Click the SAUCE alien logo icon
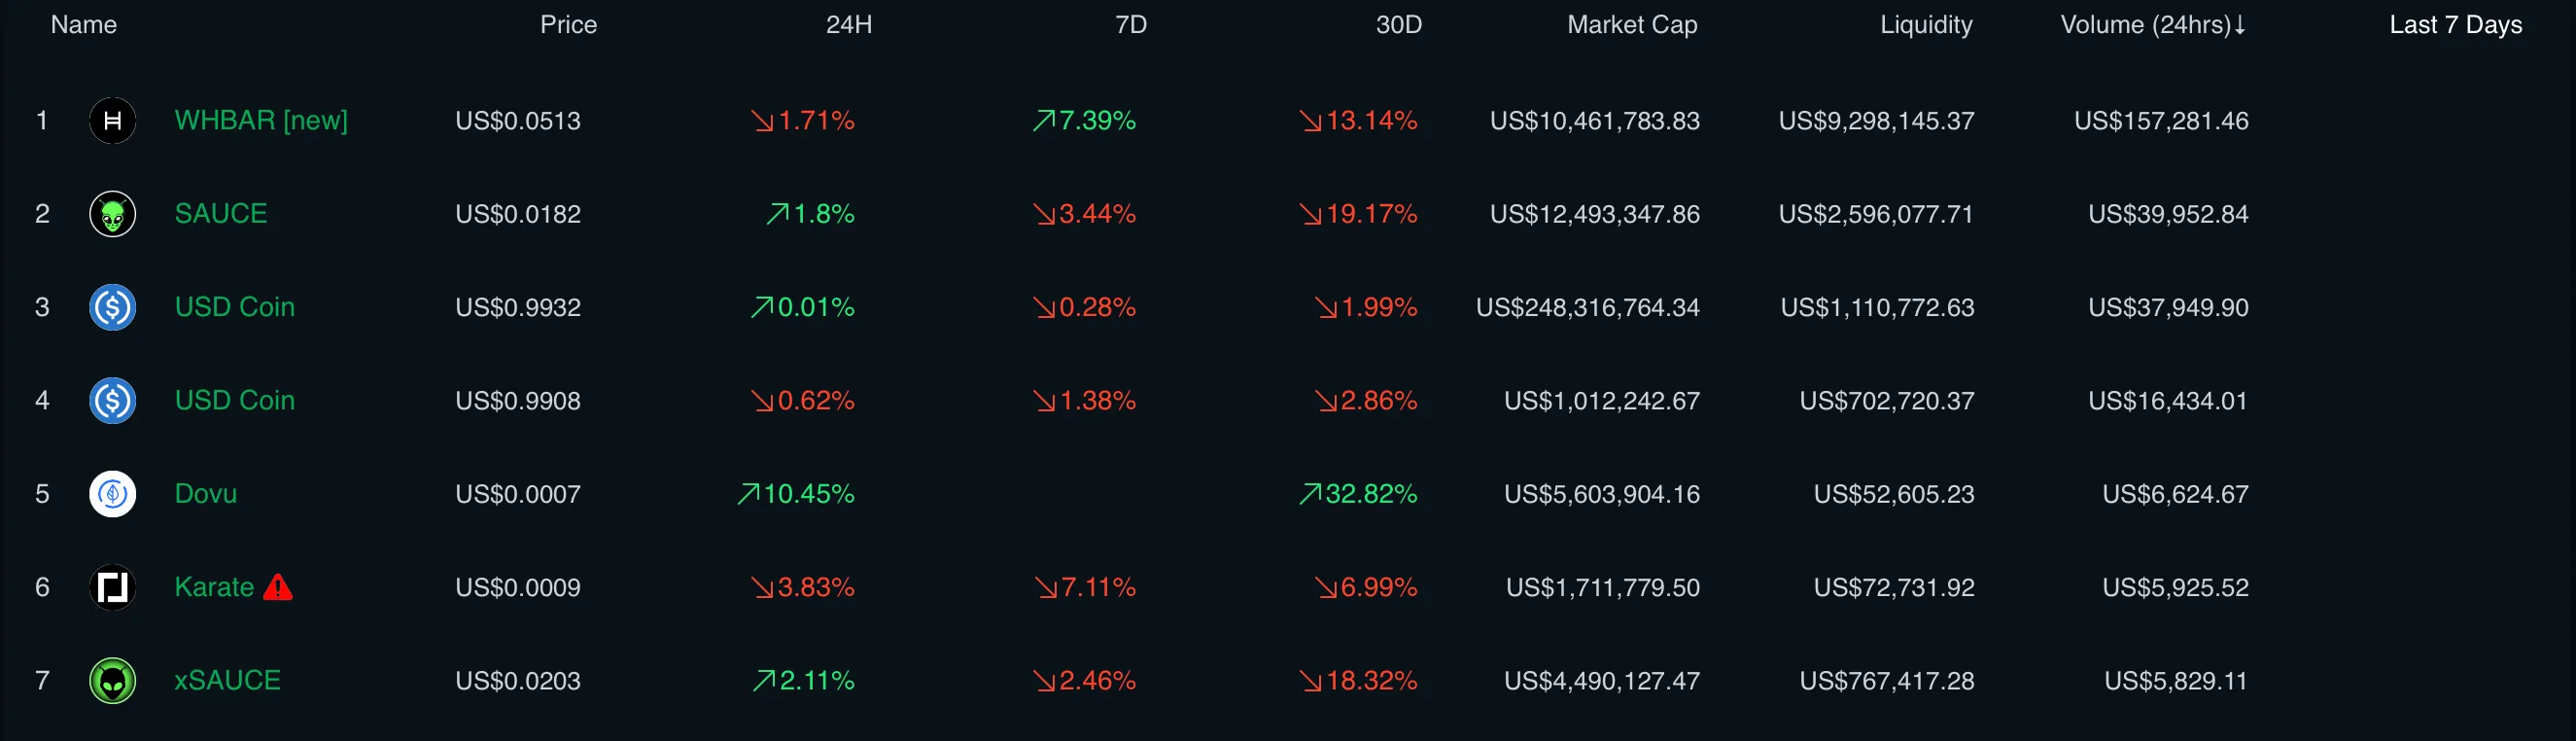This screenshot has width=2576, height=741. 112,214
